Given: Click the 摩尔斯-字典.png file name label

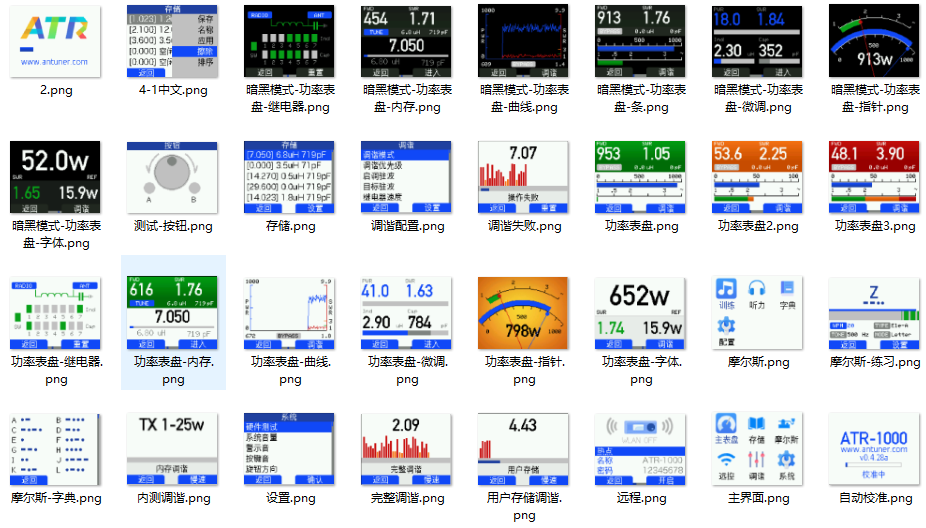Looking at the screenshot, I should coord(56,498).
